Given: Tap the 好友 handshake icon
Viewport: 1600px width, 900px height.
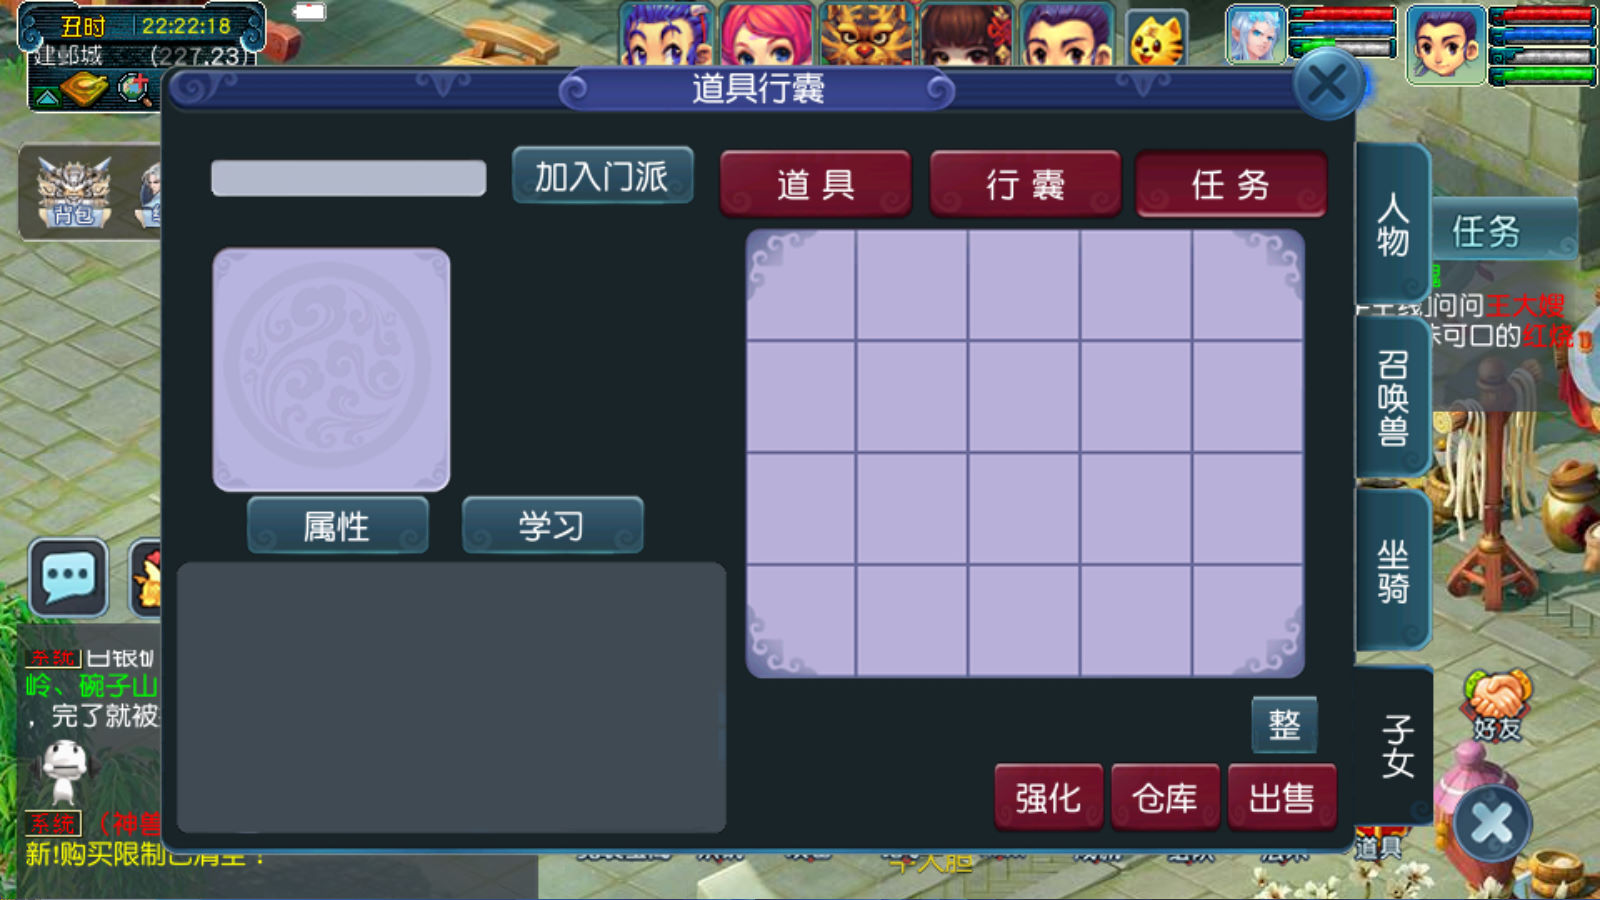Looking at the screenshot, I should 1497,706.
